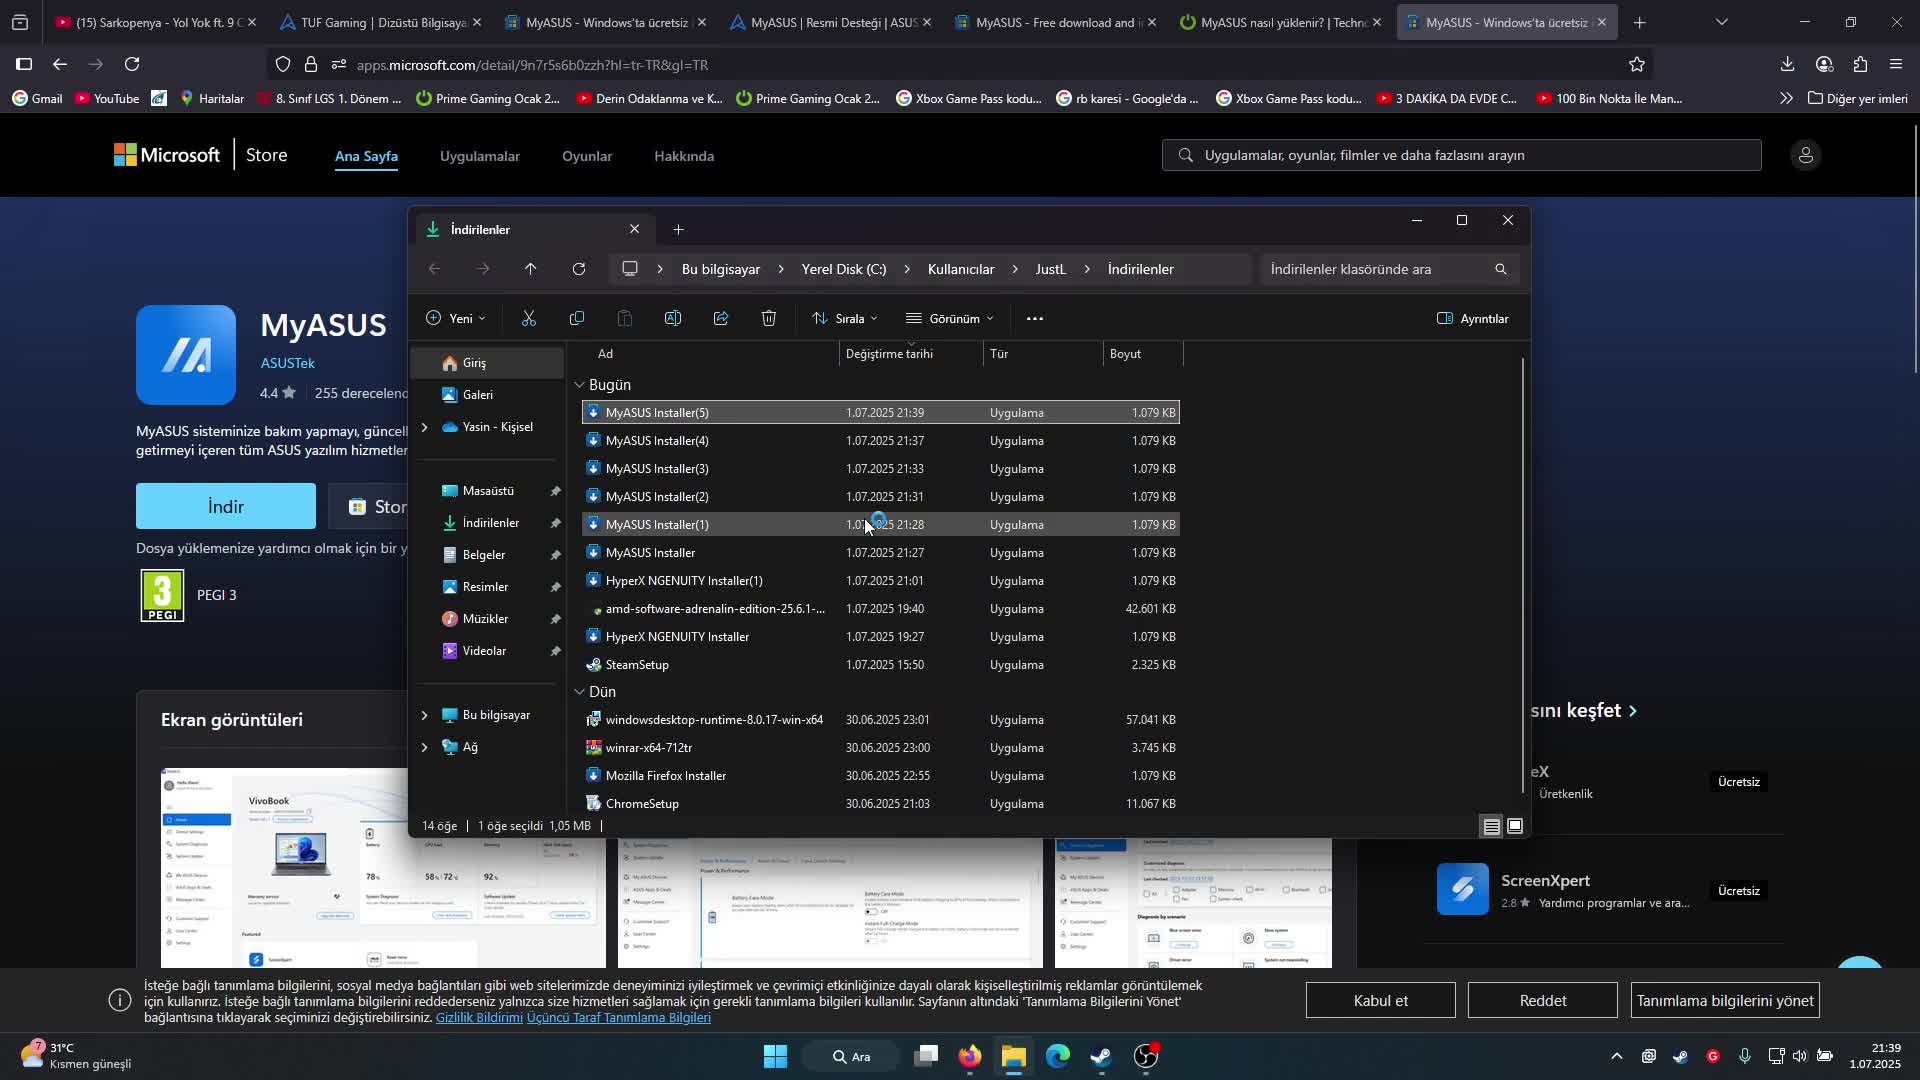This screenshot has width=1920, height=1080.
Task: Open Firefox extensions puzzle icon
Action: (x=1860, y=64)
